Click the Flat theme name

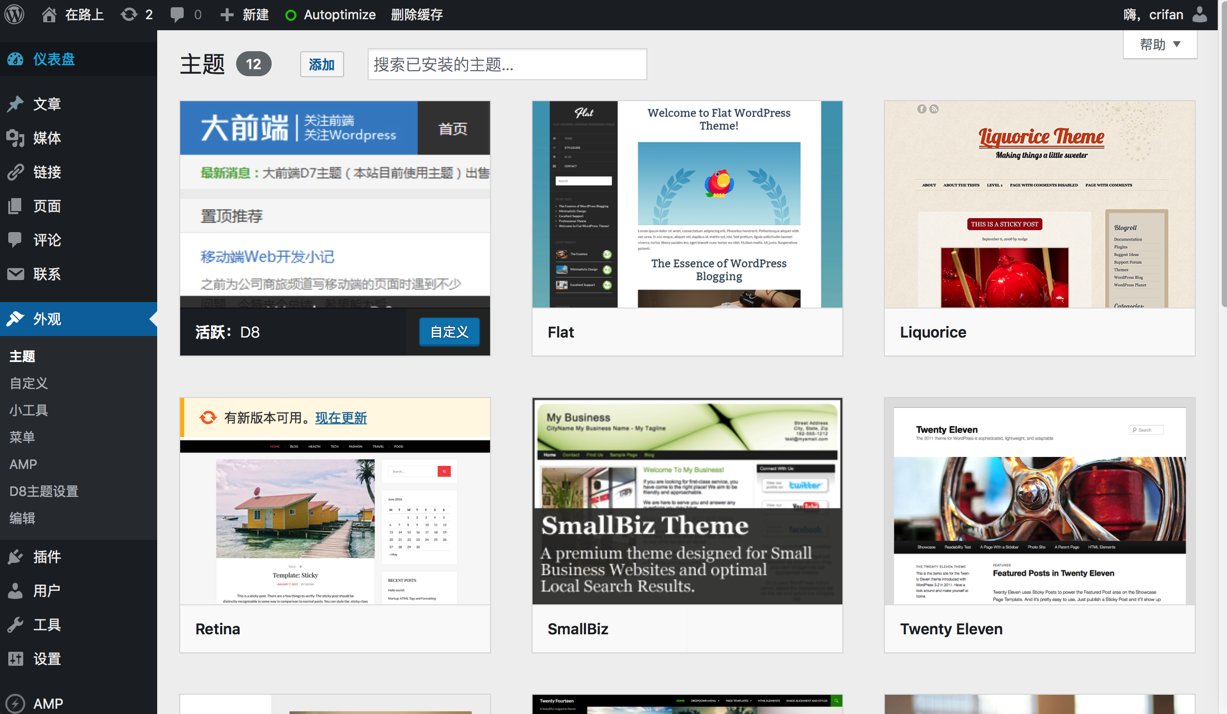pyautogui.click(x=561, y=332)
